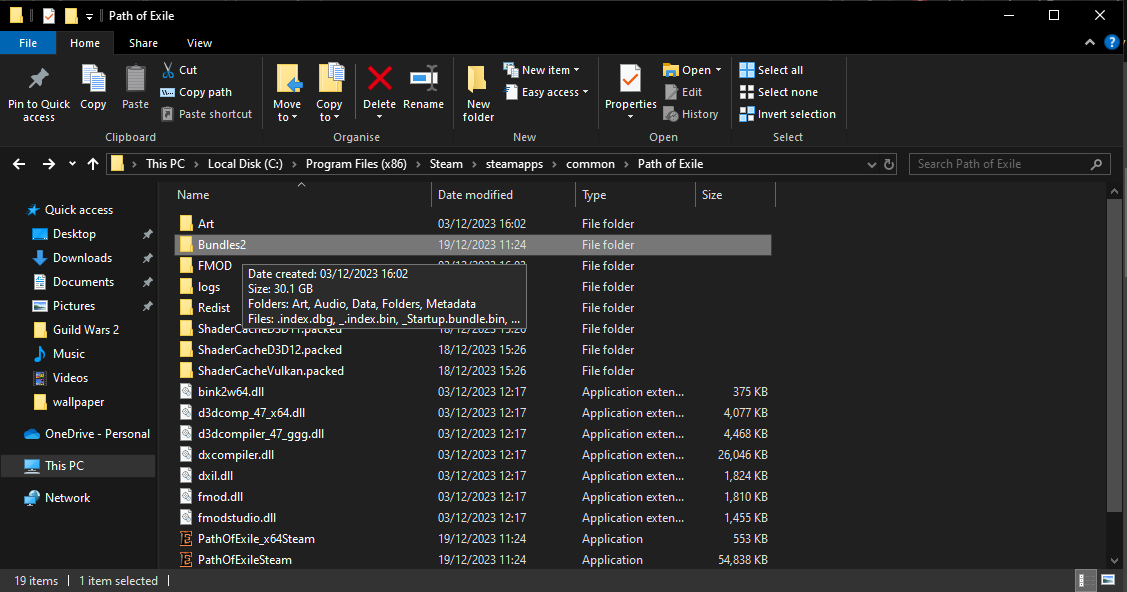
Task: Open OneDrive - Personal in sidebar
Action: (x=97, y=434)
